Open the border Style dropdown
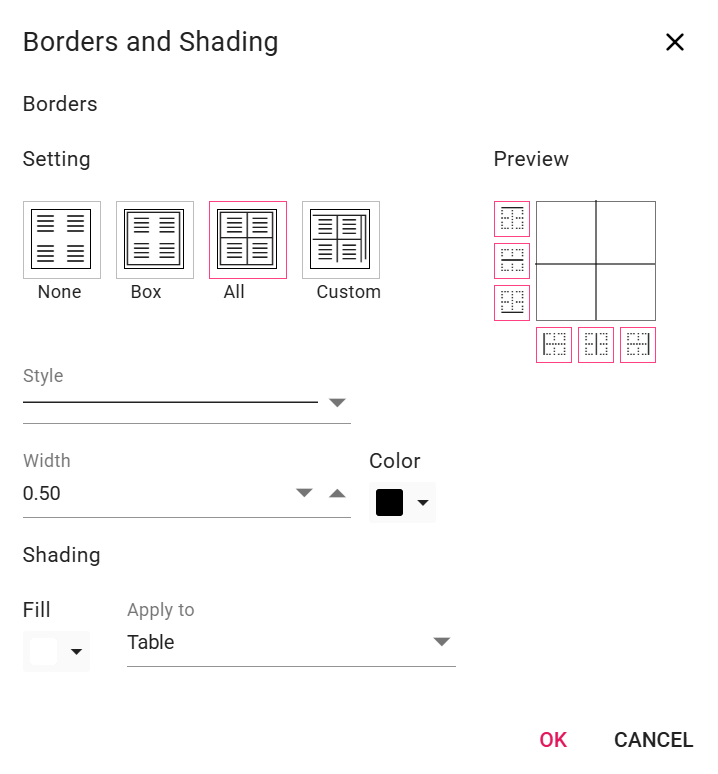 [x=337, y=403]
